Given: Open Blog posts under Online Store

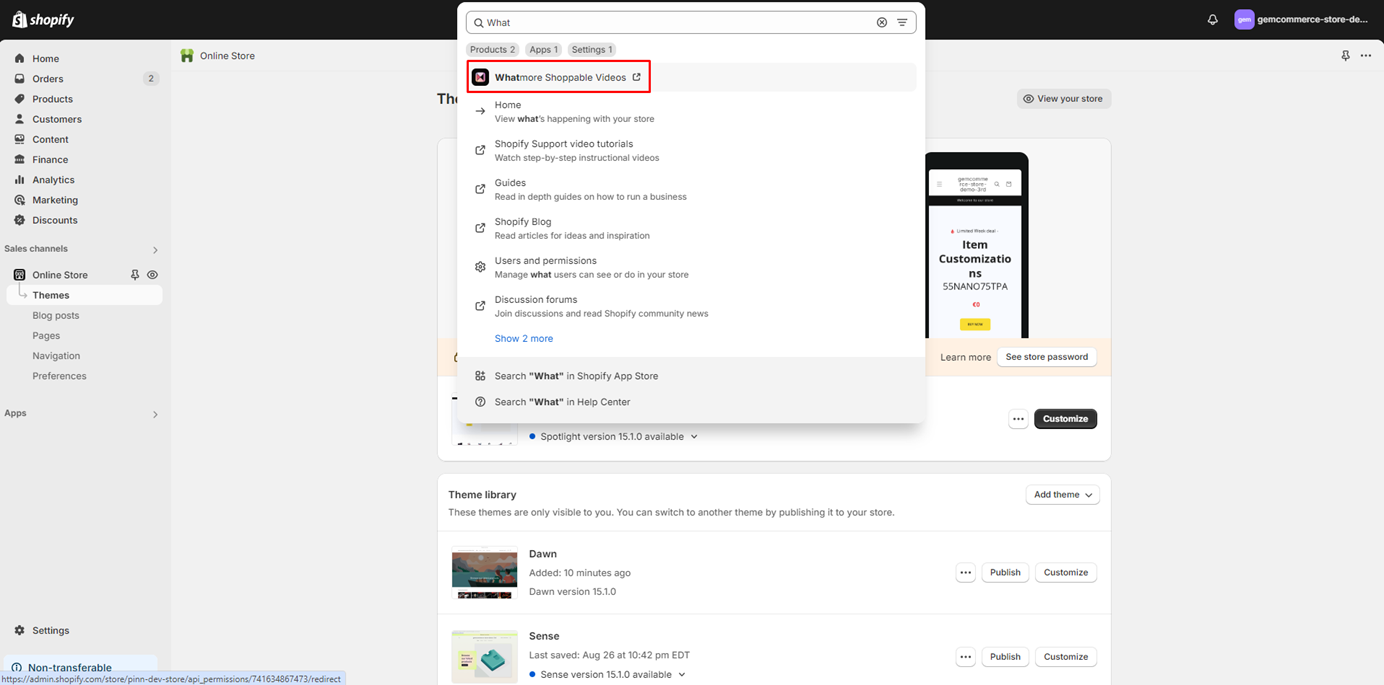Looking at the screenshot, I should 55,316.
